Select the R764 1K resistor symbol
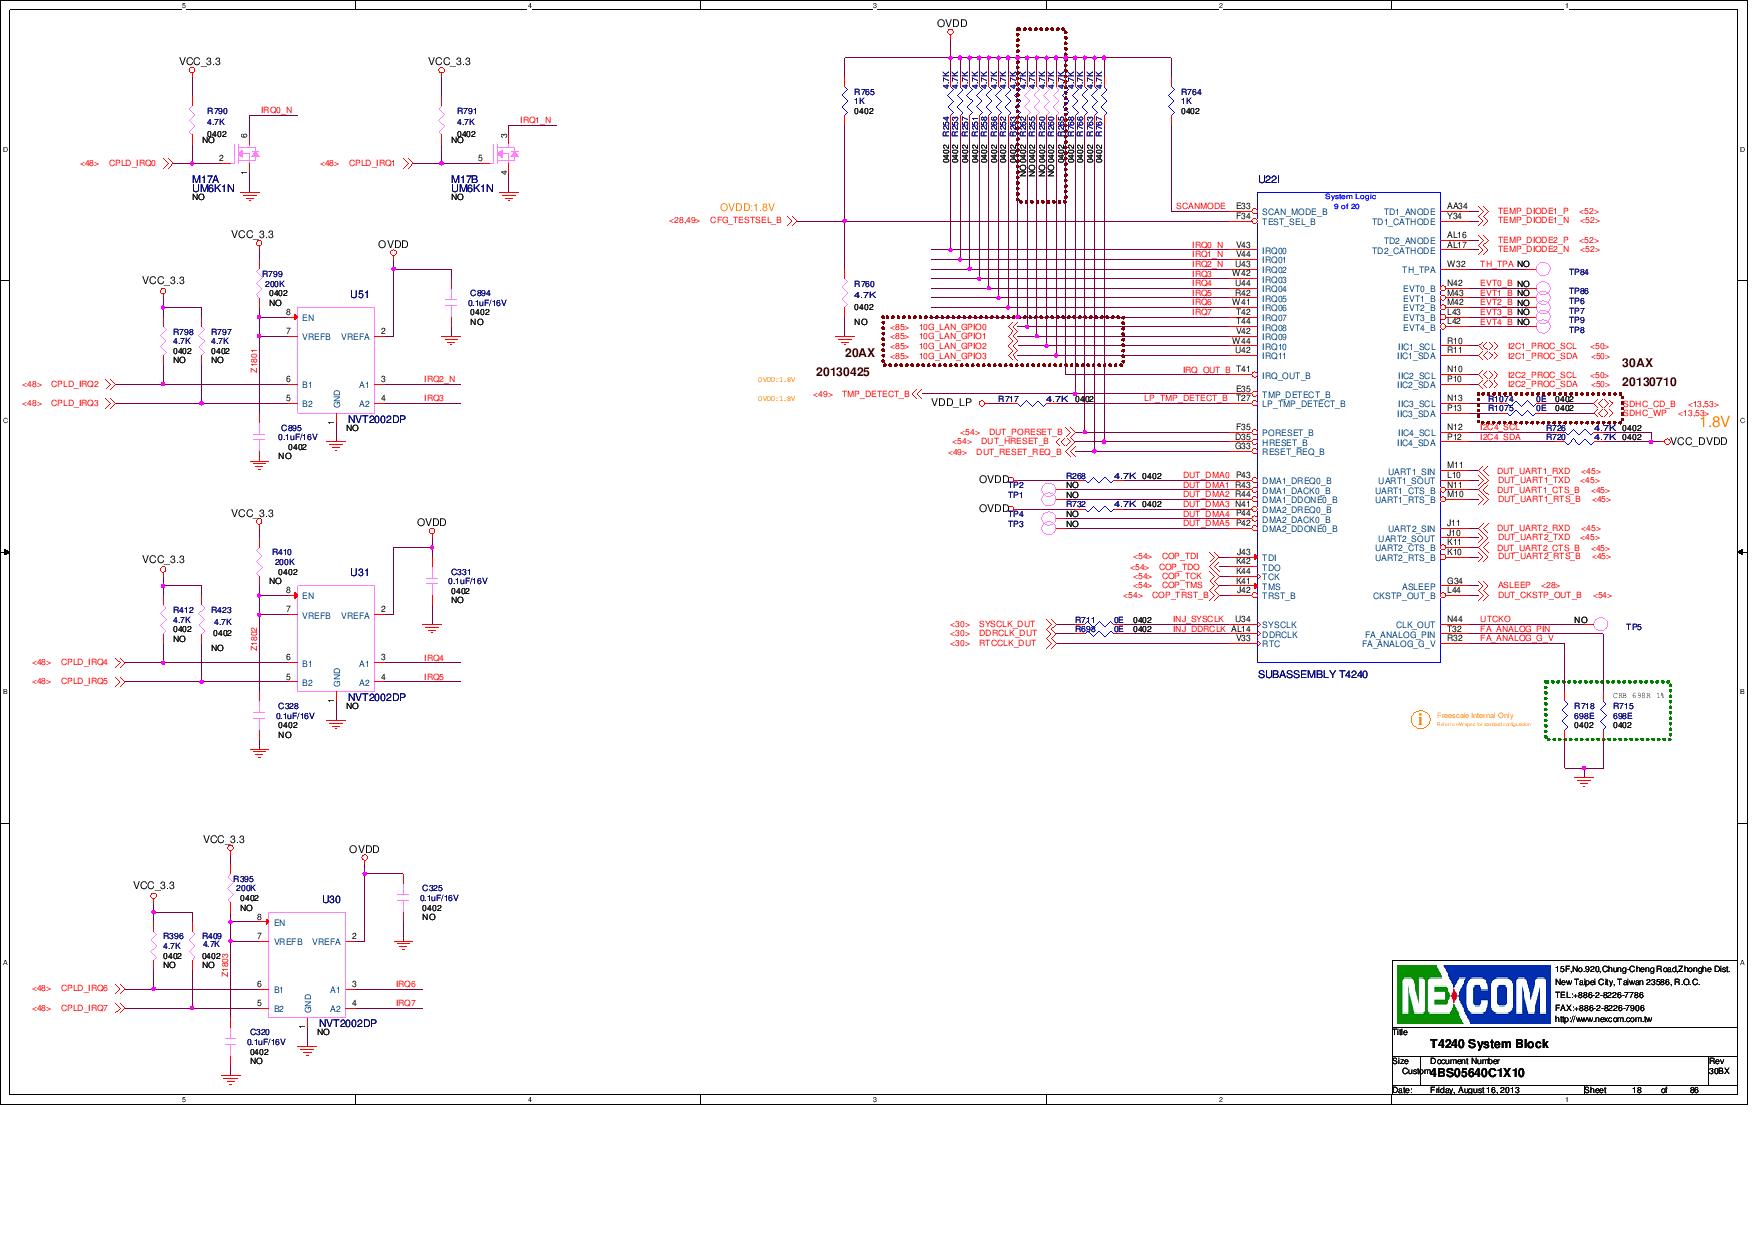 pos(1171,101)
